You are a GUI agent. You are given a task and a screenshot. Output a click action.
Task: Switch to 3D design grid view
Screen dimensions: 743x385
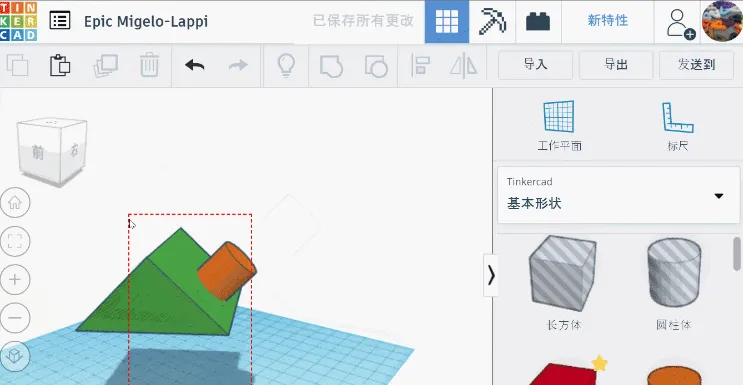(x=447, y=21)
